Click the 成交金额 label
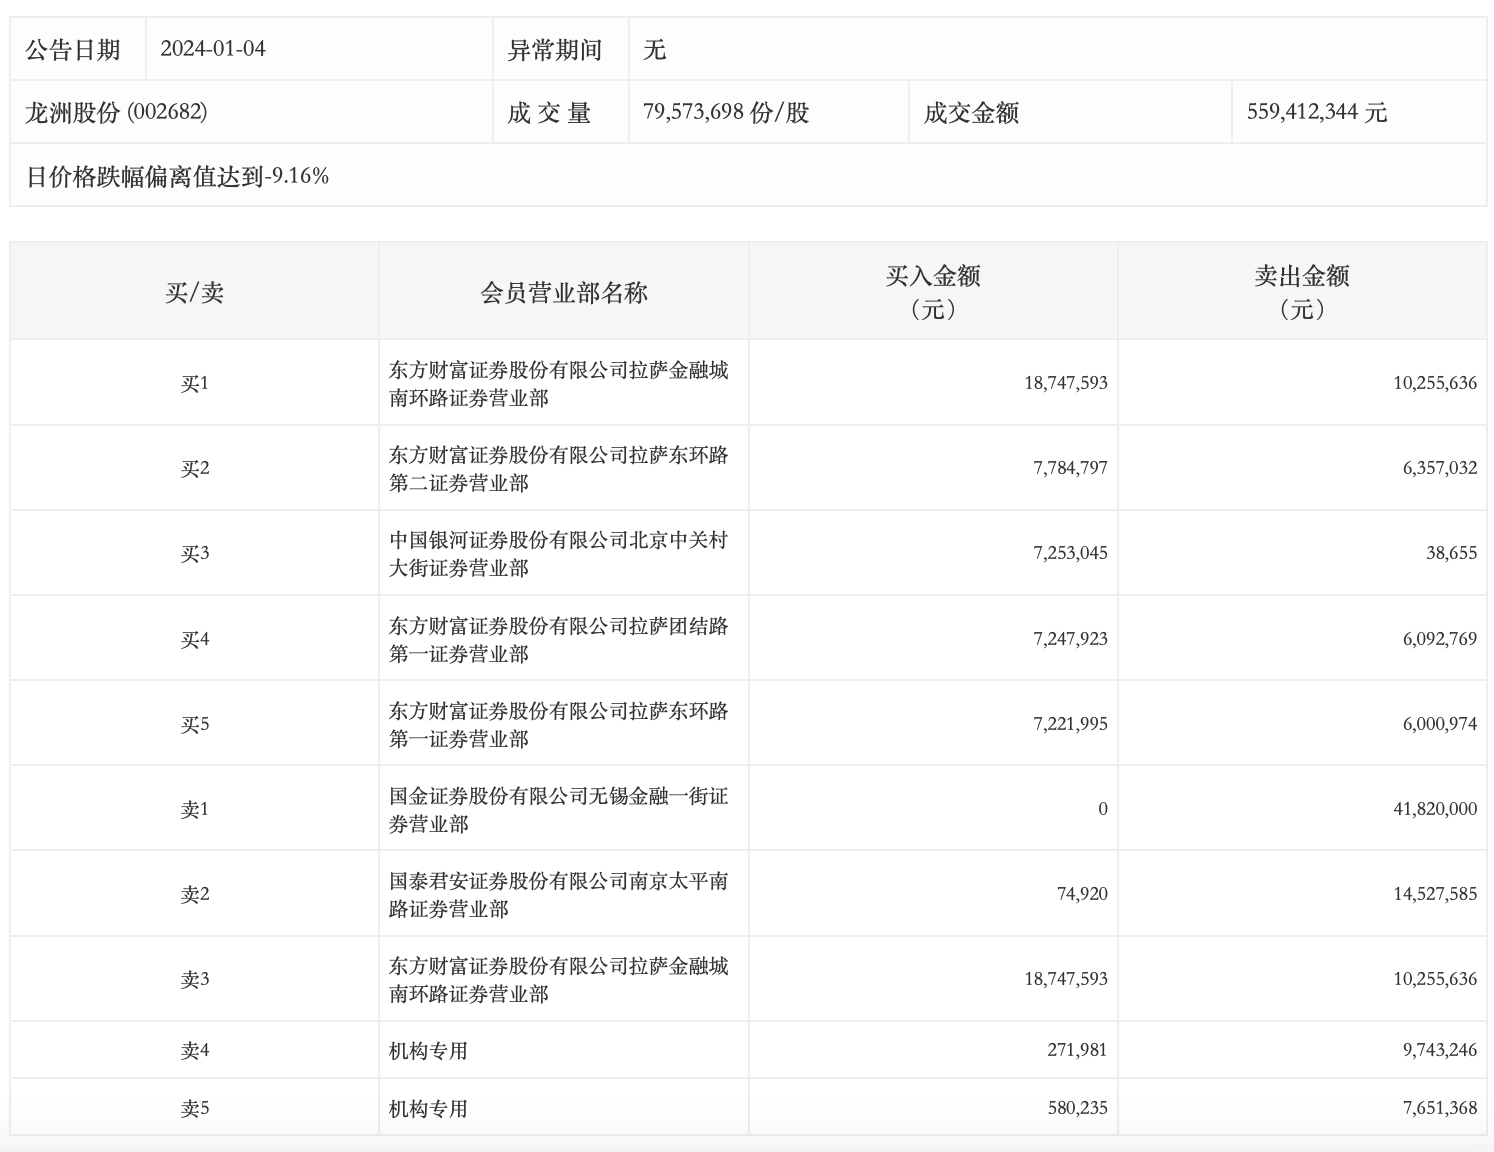 click(971, 113)
